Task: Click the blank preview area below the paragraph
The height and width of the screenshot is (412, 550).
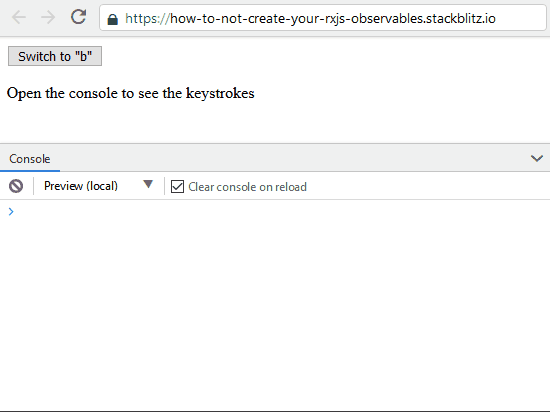Action: click(275, 123)
